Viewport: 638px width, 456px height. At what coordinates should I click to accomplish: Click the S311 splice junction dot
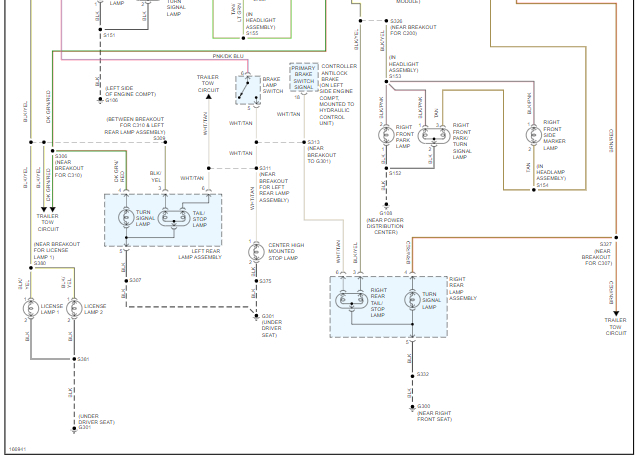pos(256,168)
